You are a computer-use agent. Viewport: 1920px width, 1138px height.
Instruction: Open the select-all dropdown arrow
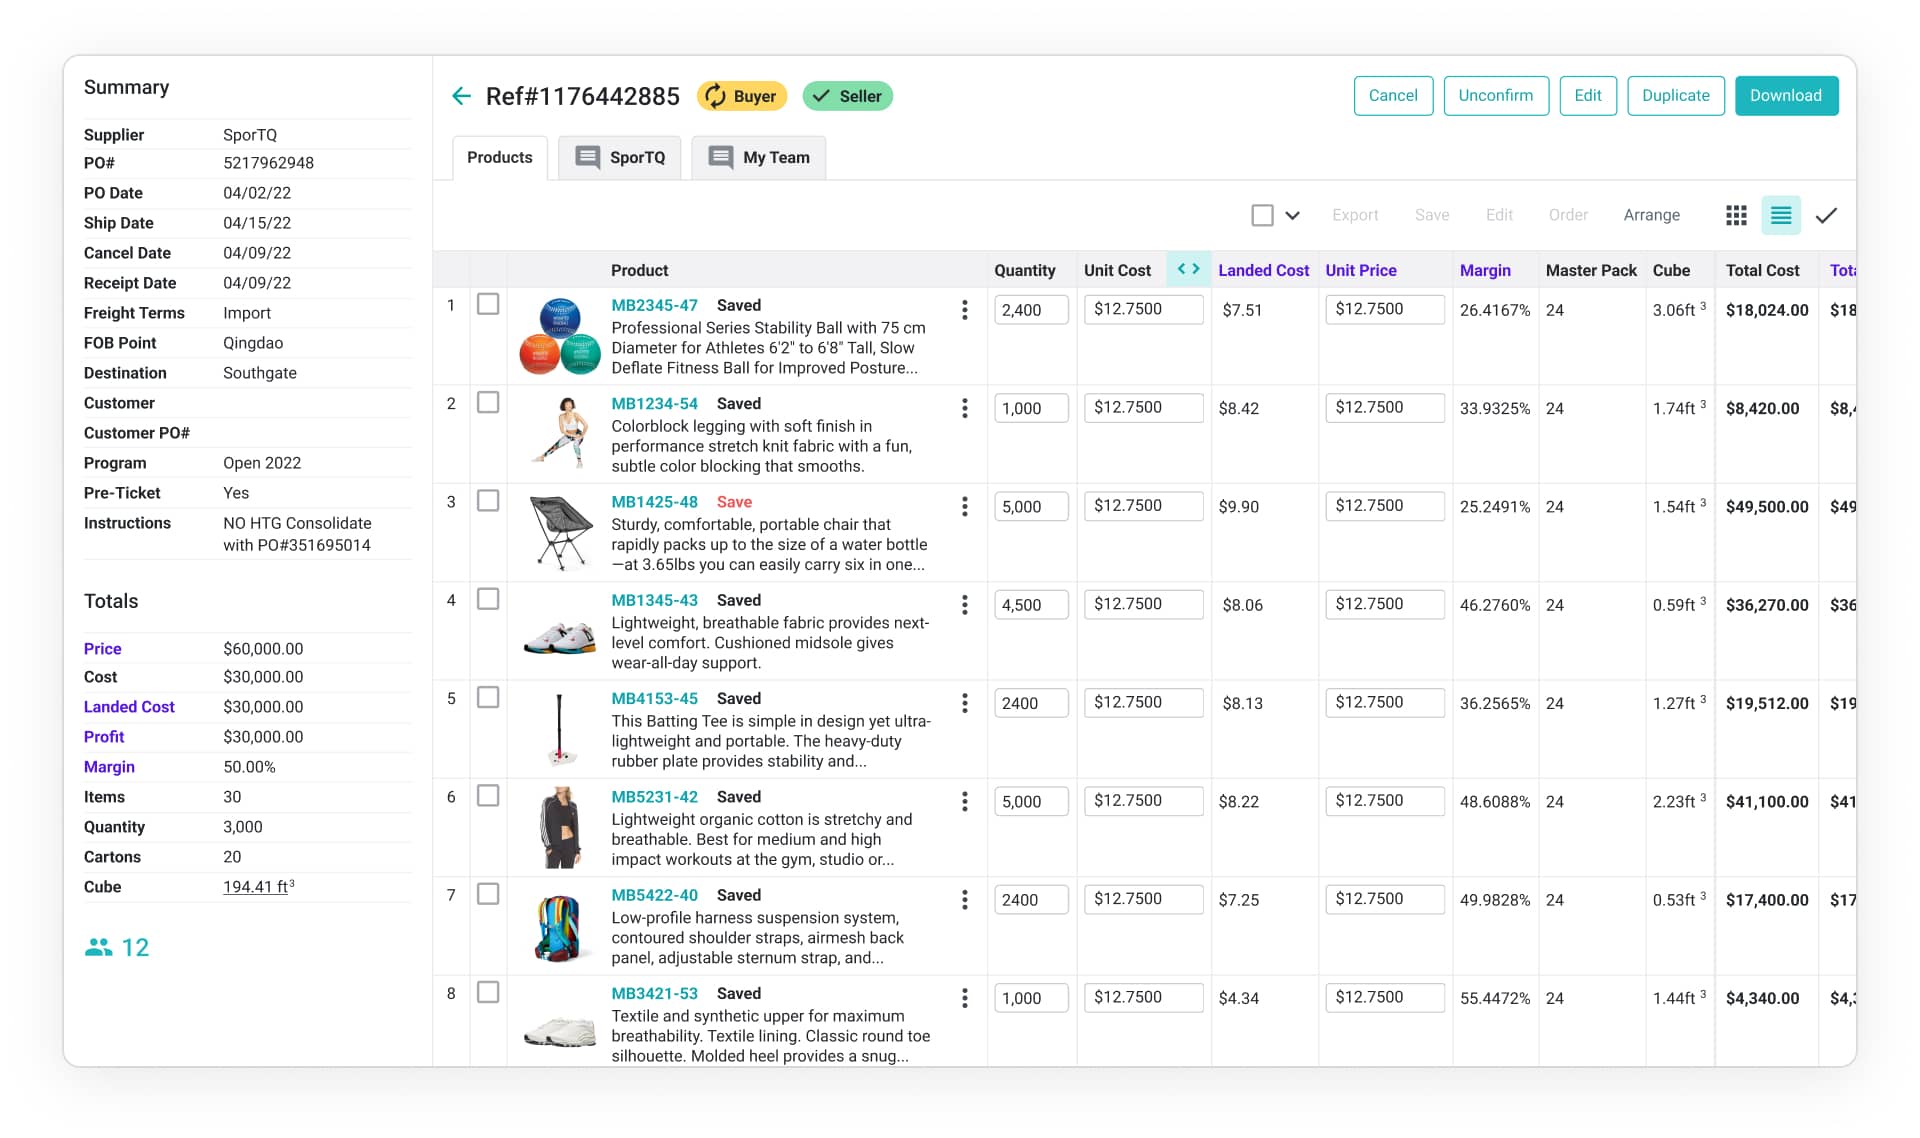(1292, 215)
